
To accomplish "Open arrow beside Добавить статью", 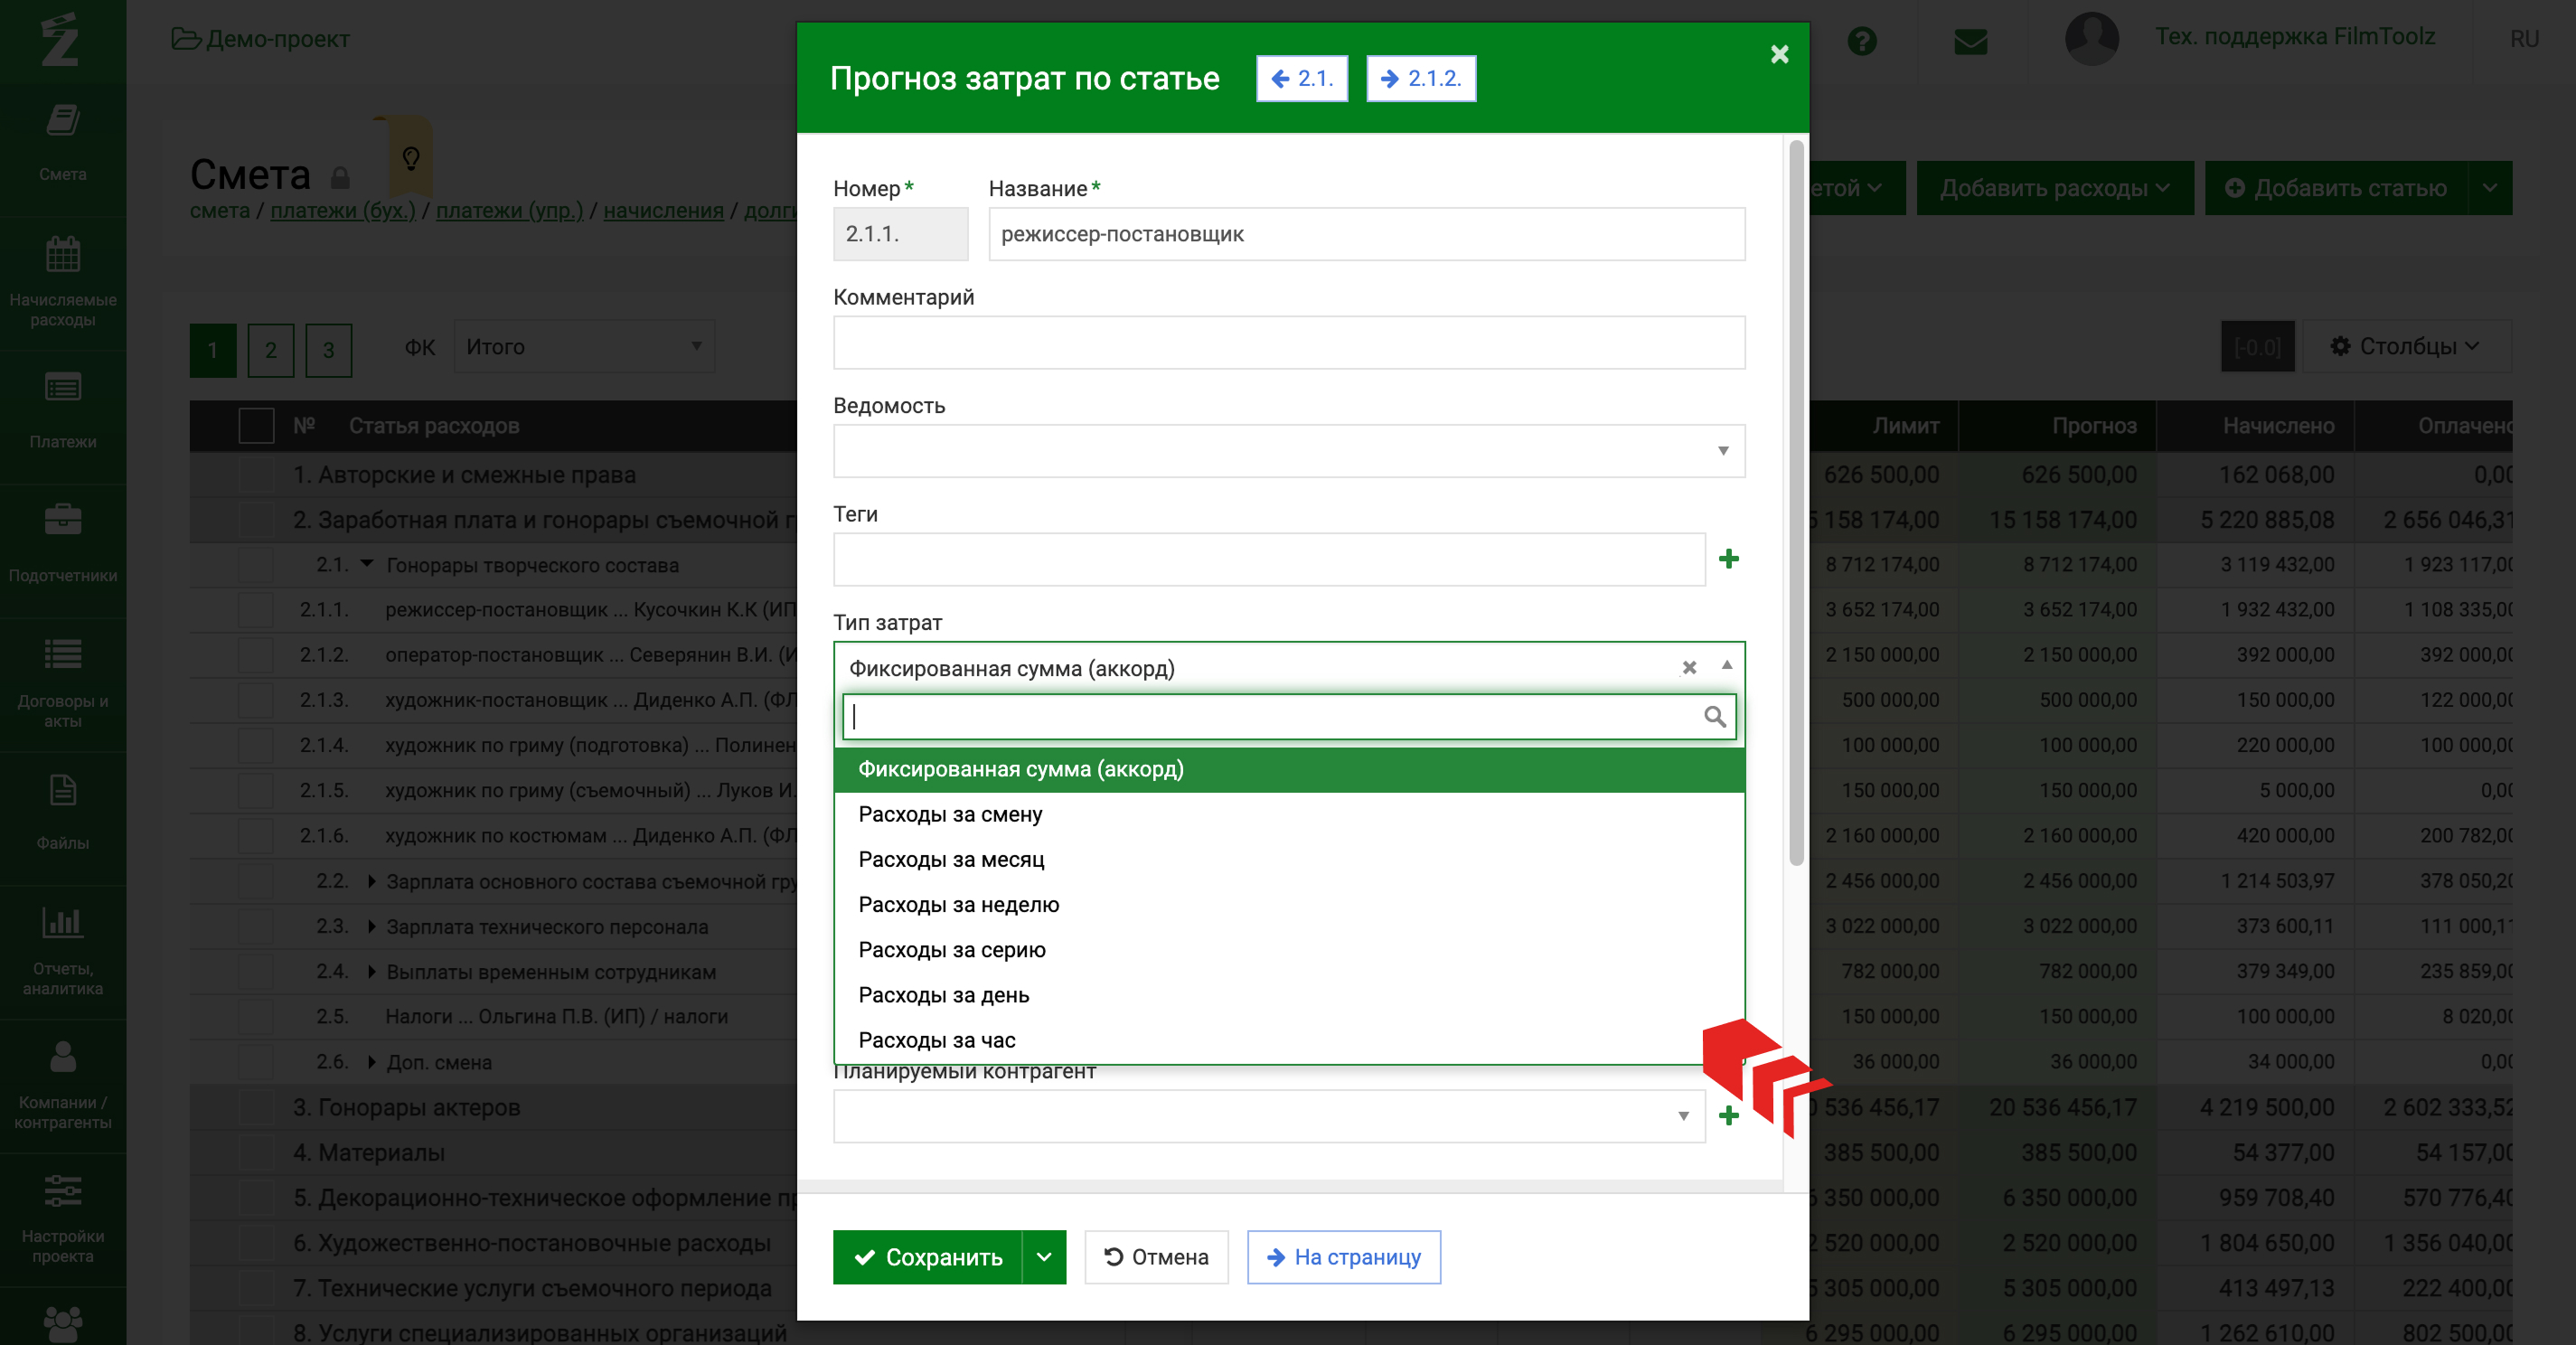I will point(2489,188).
